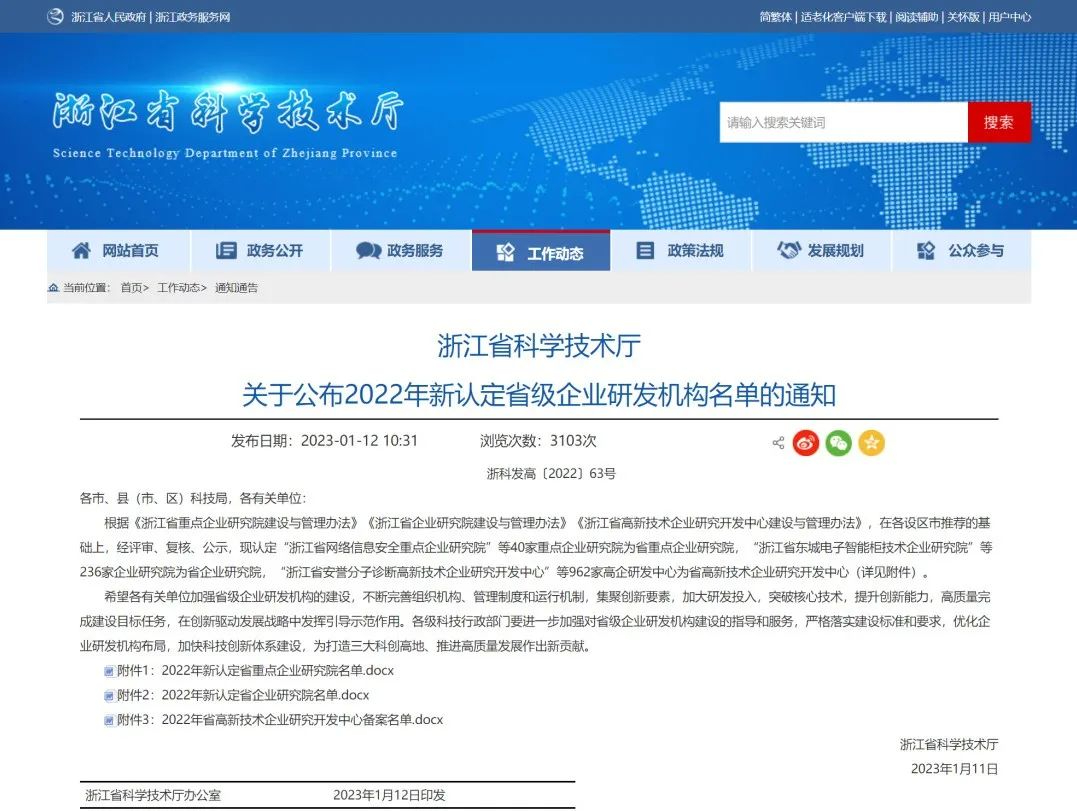The image size is (1077, 811).
Task: Click the yellow star Qzone share icon
Action: pos(871,443)
